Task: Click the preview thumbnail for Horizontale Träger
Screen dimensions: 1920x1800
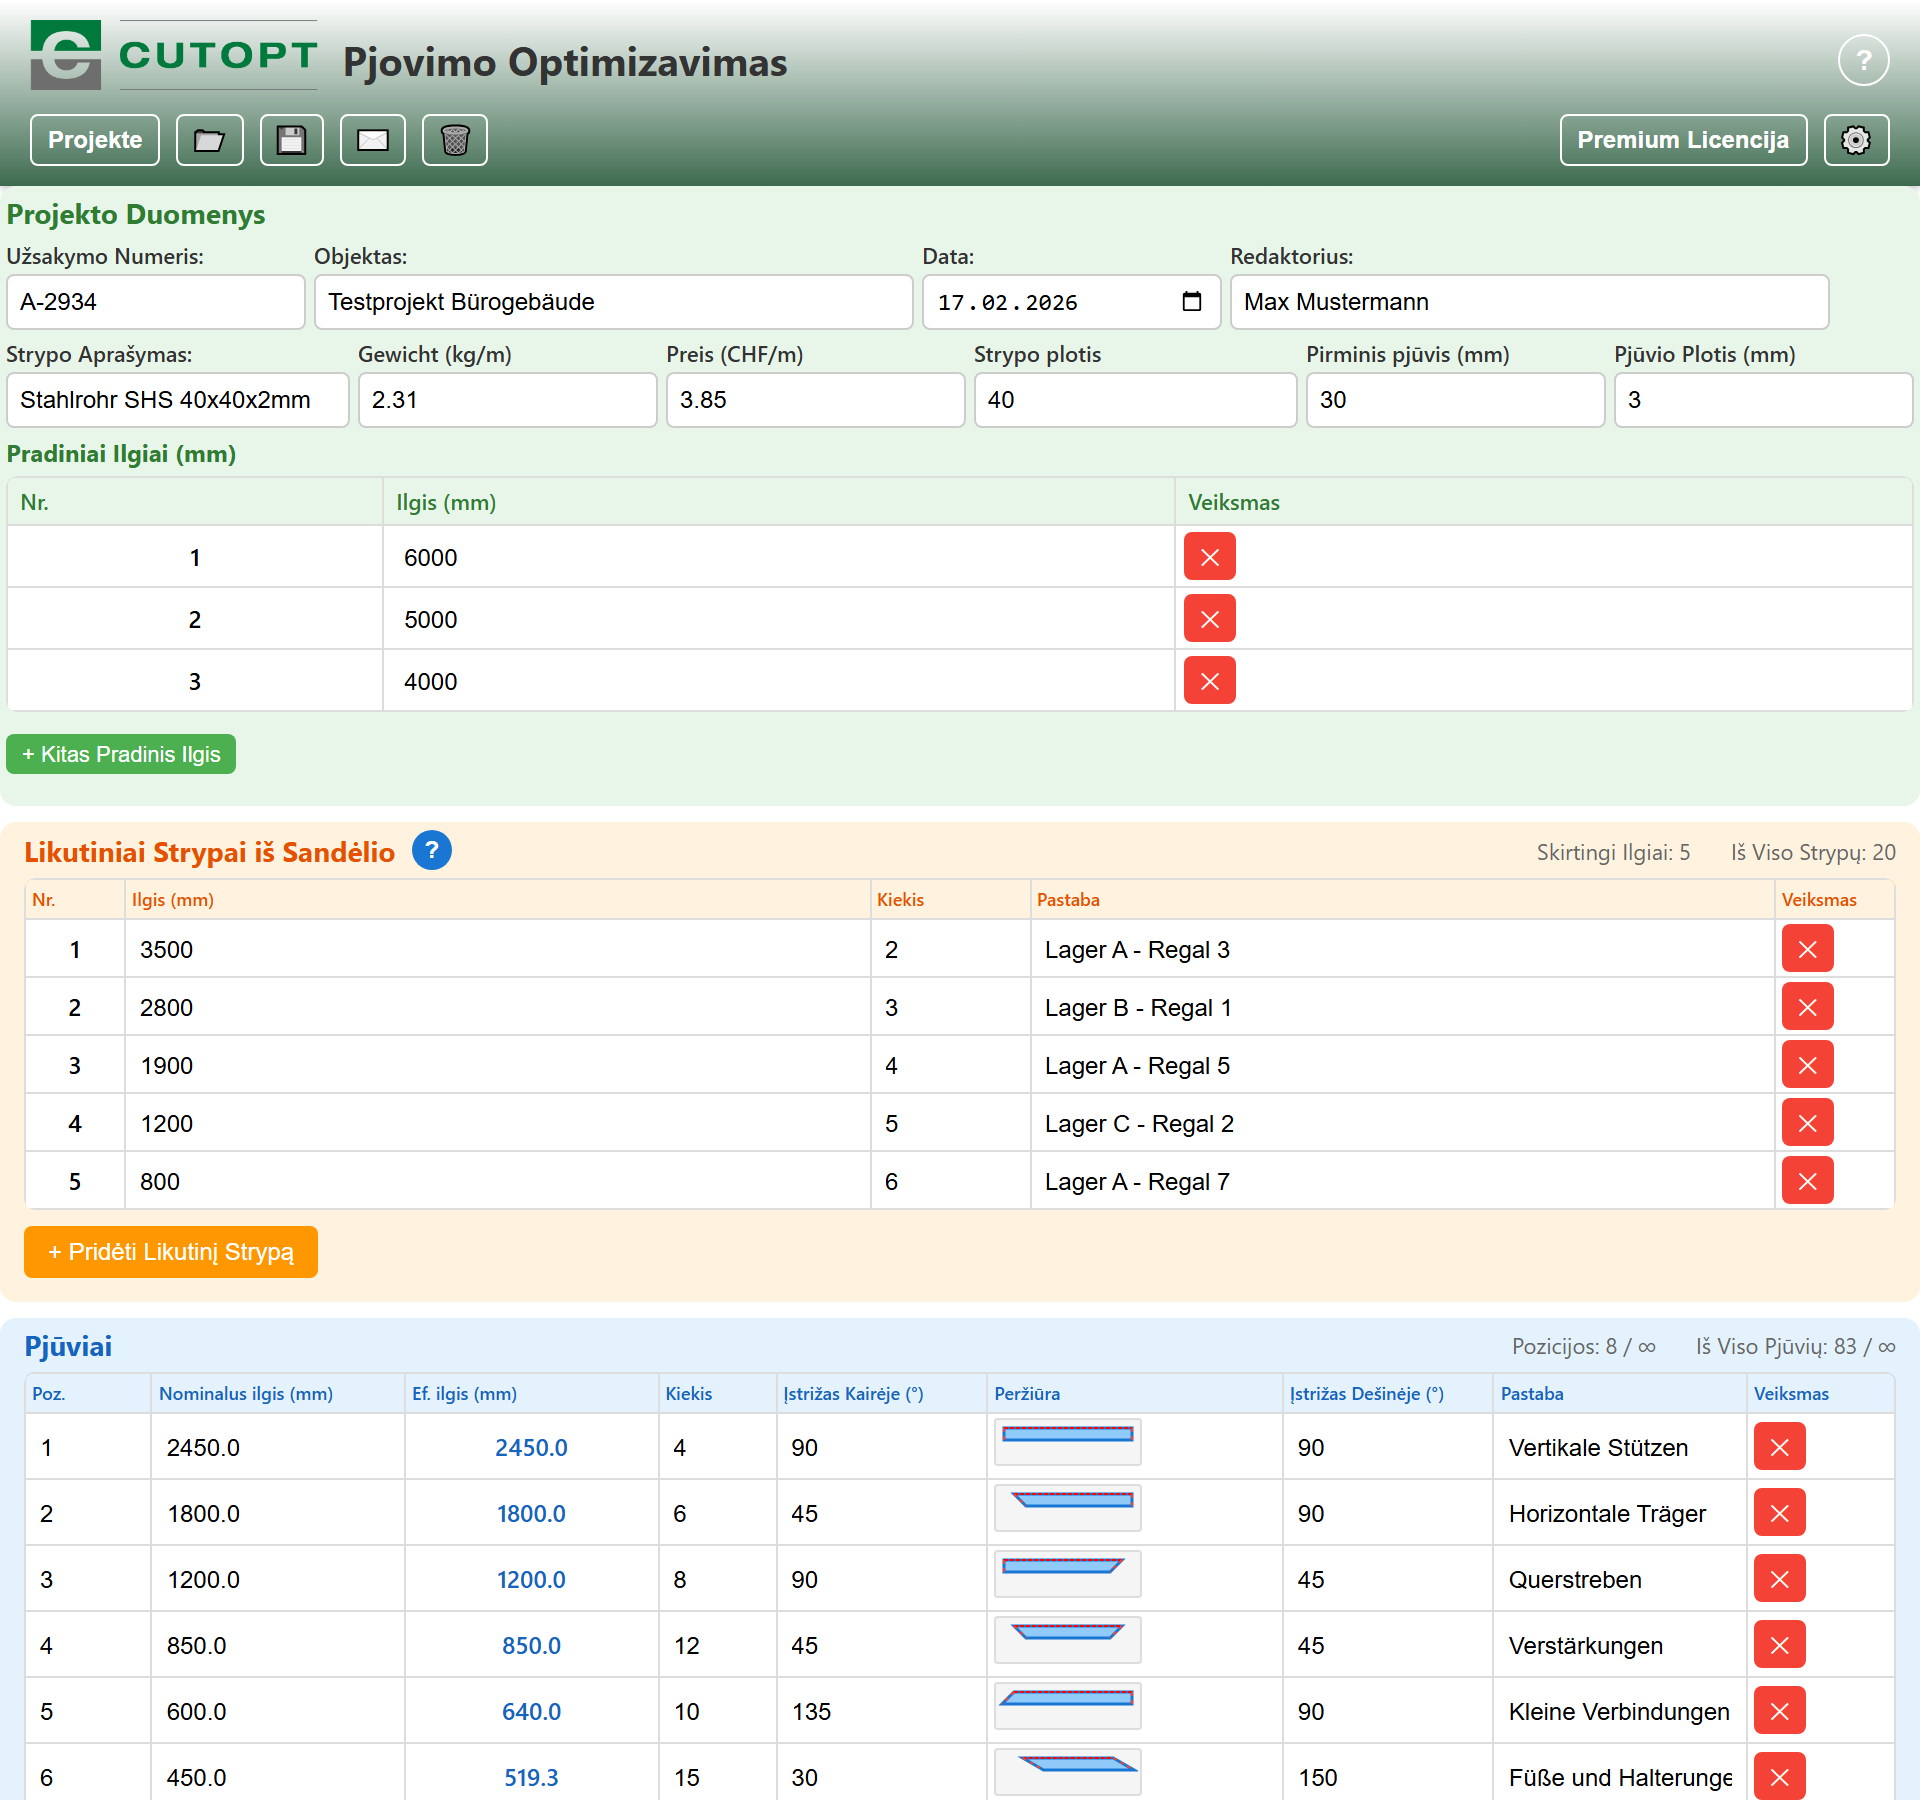Action: 1068,1509
